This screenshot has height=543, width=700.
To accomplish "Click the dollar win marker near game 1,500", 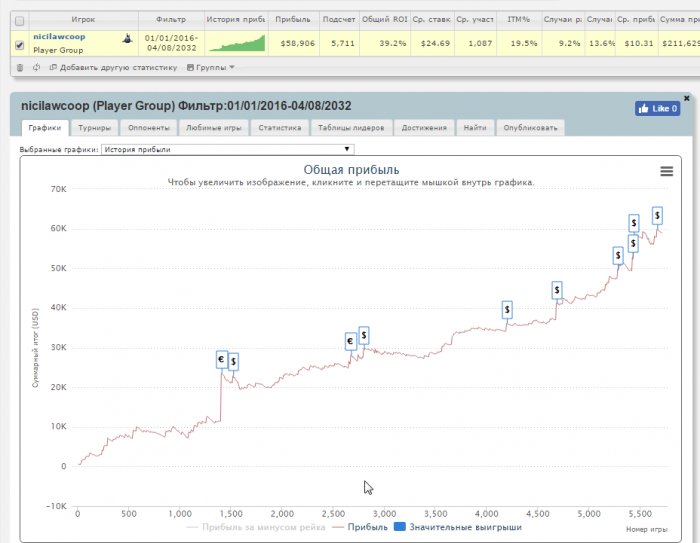I will tap(233, 362).
